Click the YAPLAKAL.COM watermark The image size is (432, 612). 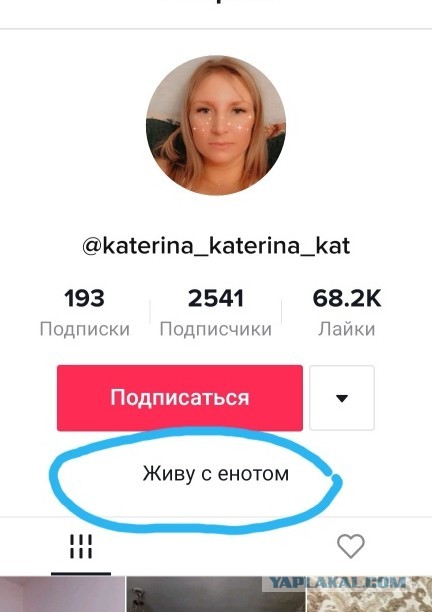[x=338, y=584]
